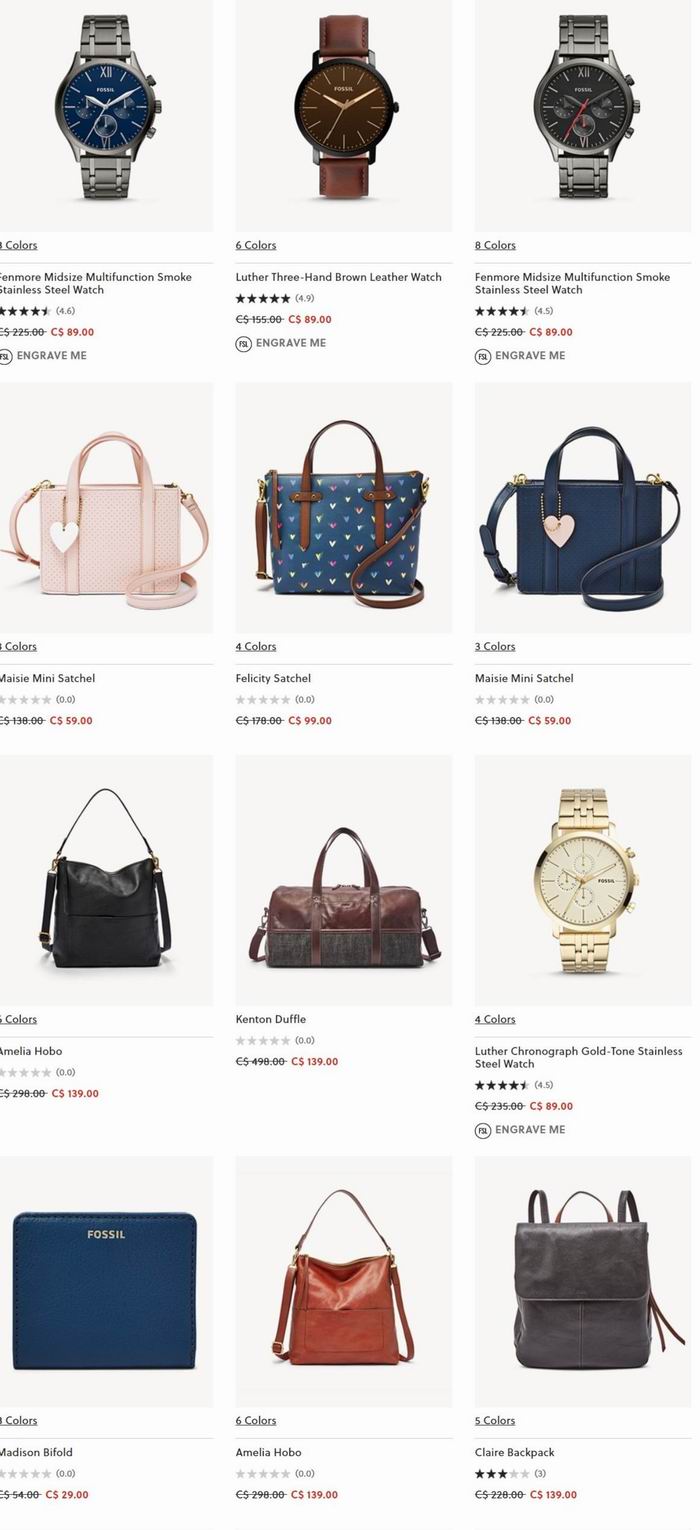Click star rating of Luther Chronograph Gold-Tone Watch
The width and height of the screenshot is (700, 1530).
[502, 1085]
